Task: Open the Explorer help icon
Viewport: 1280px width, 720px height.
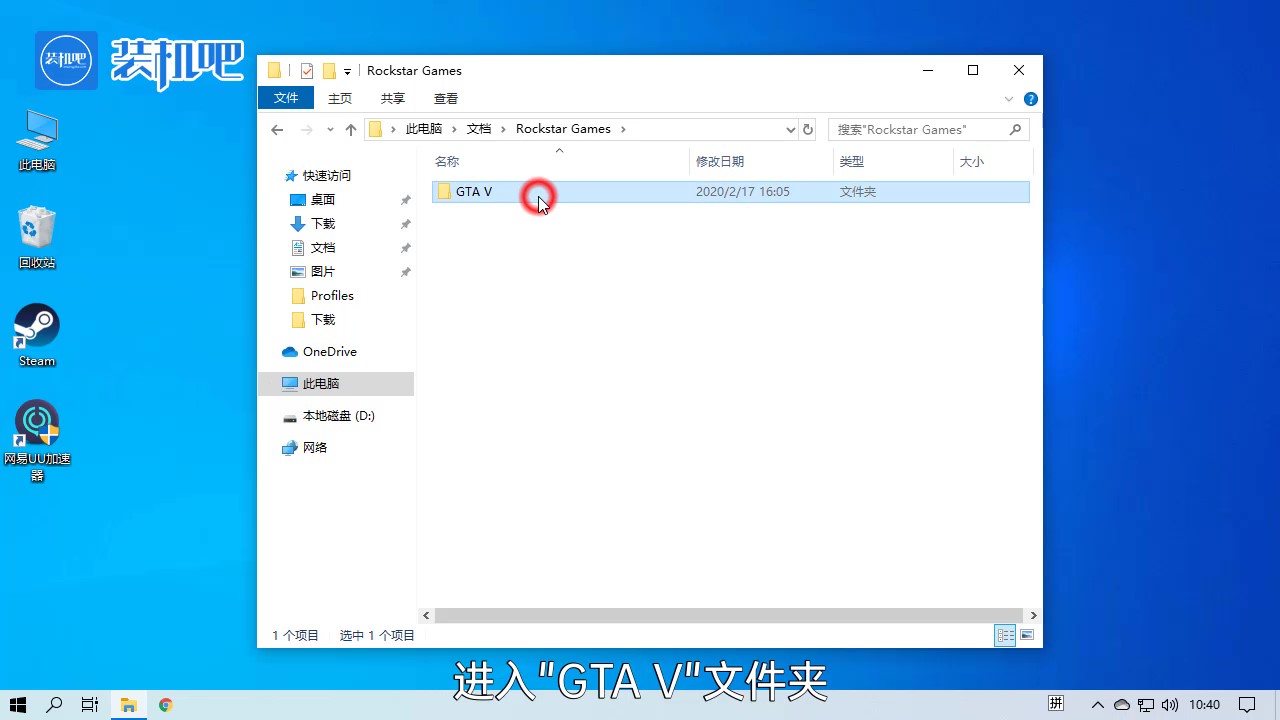Action: click(x=1031, y=99)
